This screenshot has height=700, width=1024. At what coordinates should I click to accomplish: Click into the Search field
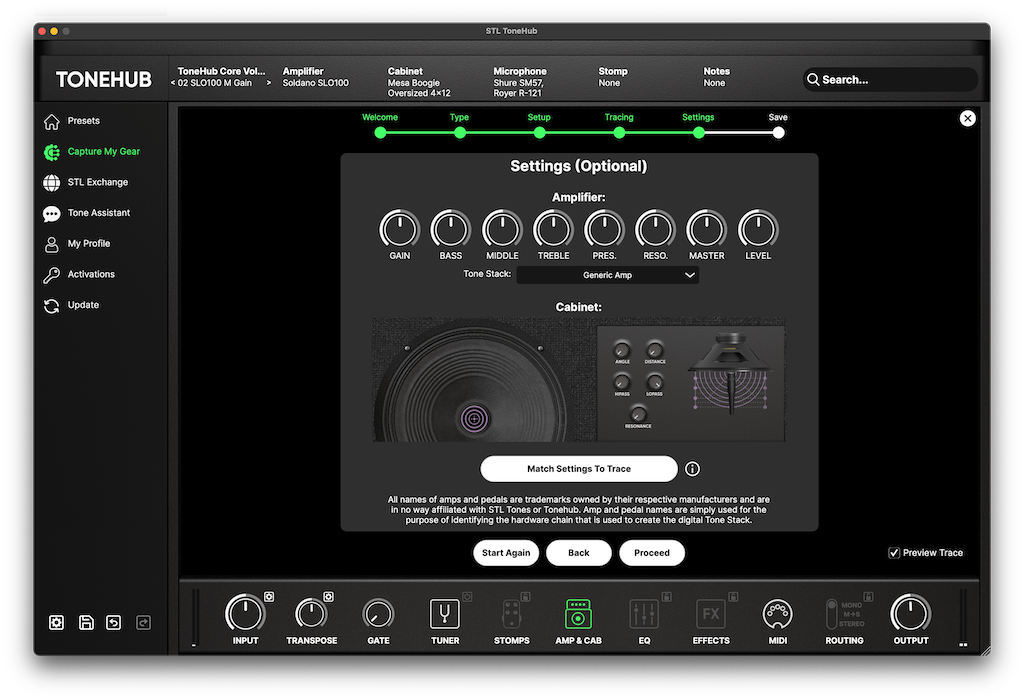tap(895, 80)
